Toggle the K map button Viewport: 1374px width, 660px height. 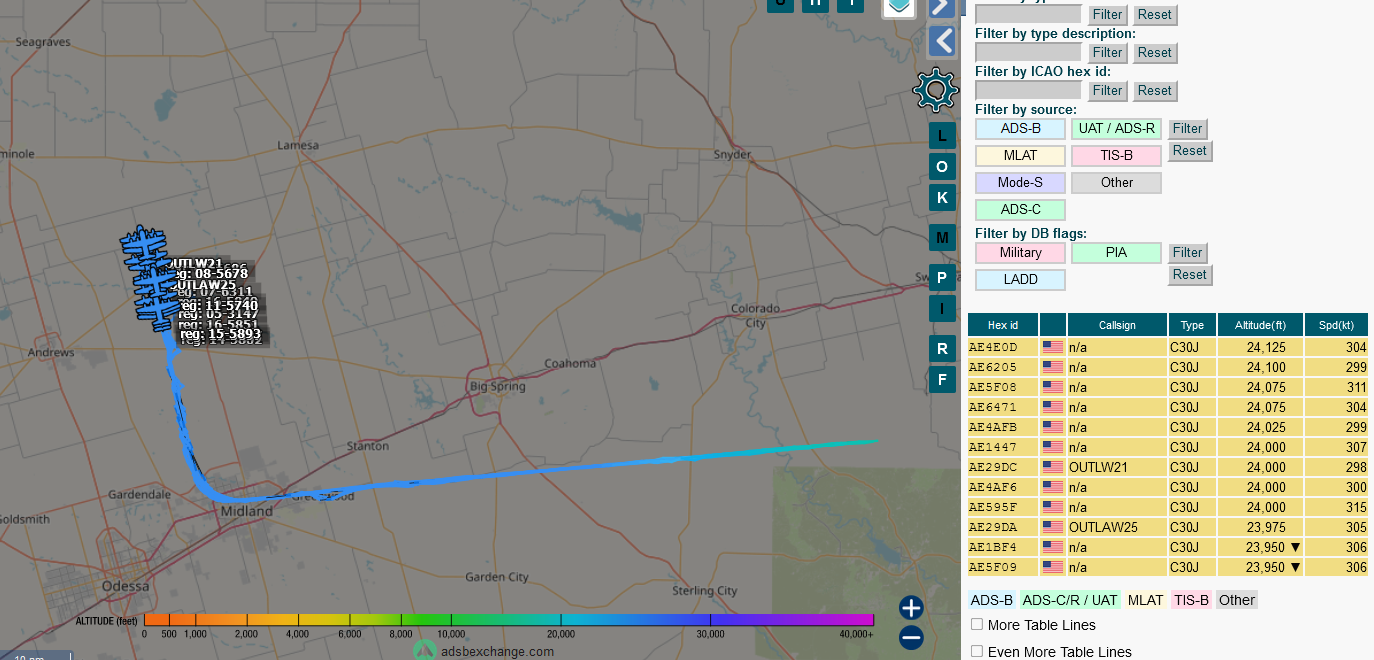pyautogui.click(x=942, y=197)
